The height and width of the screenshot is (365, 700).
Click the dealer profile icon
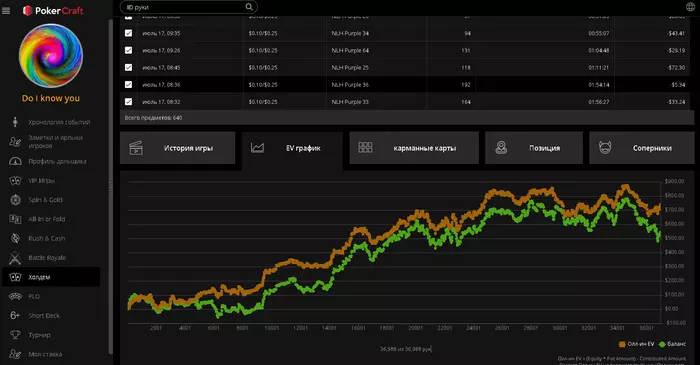[x=15, y=161]
